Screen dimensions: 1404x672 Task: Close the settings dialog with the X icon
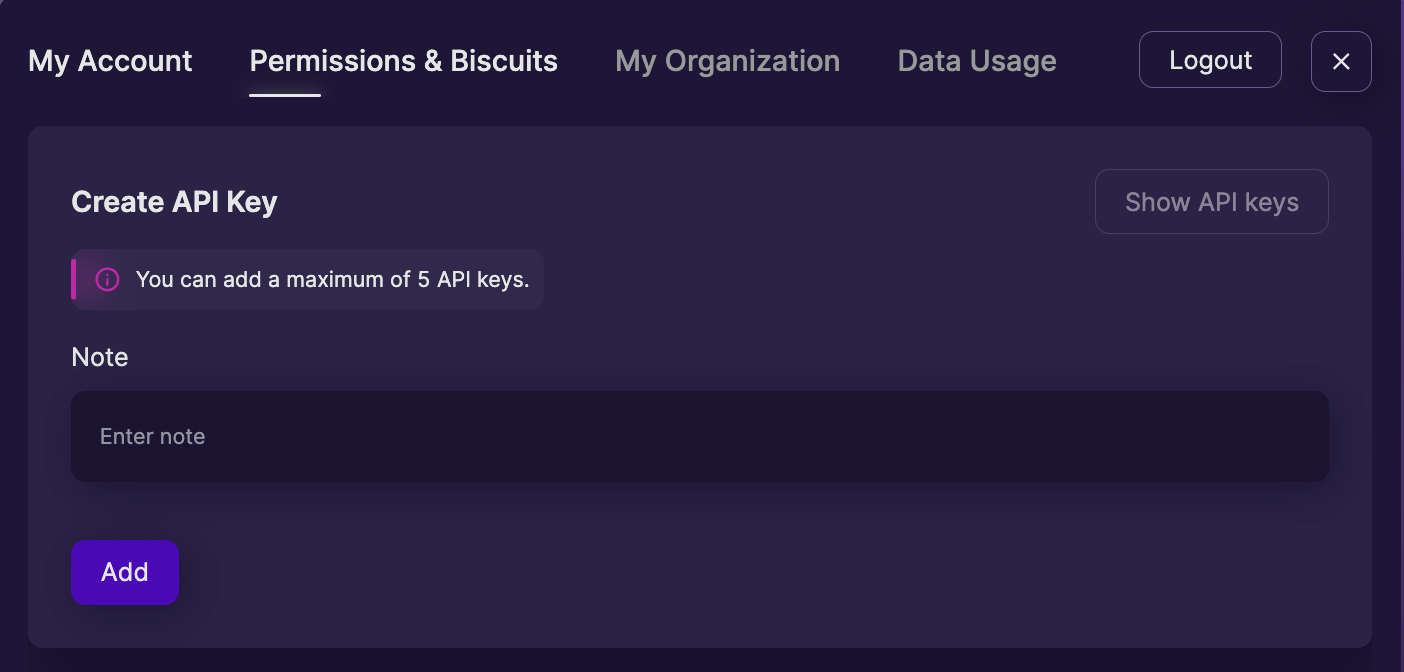[1341, 61]
